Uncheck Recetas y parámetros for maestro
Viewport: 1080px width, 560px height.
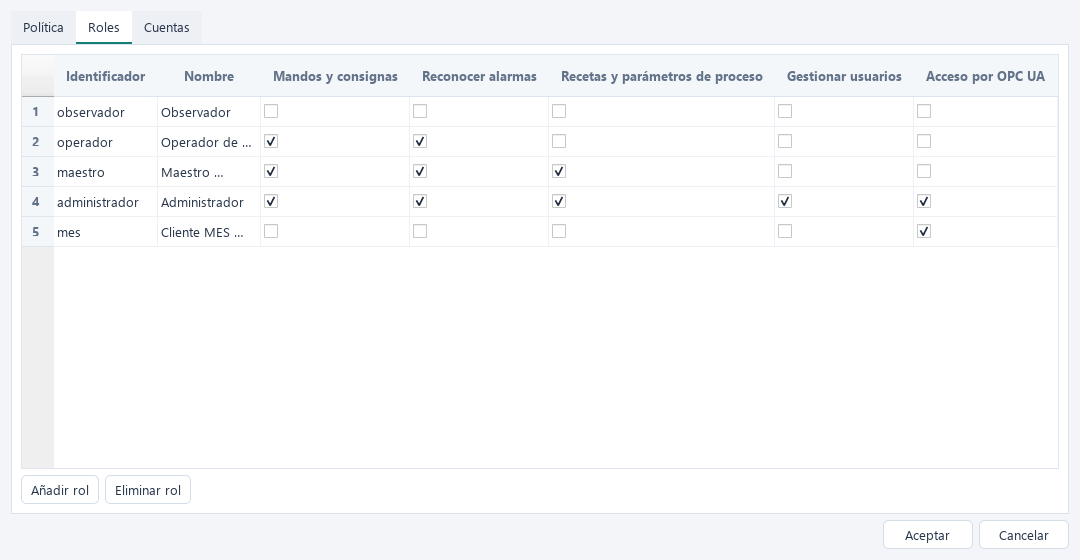click(x=559, y=172)
